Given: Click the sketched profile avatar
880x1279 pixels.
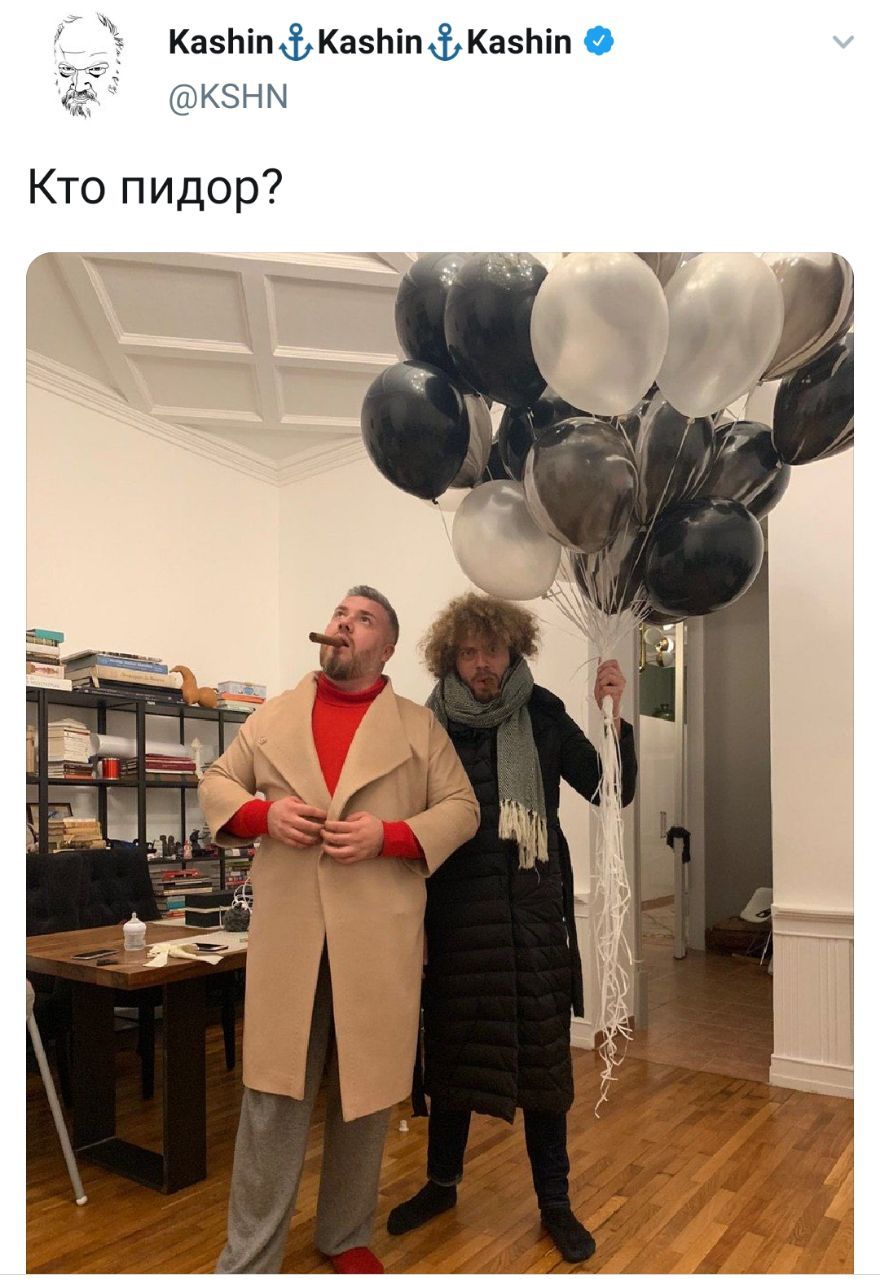Looking at the screenshot, I should (87, 65).
